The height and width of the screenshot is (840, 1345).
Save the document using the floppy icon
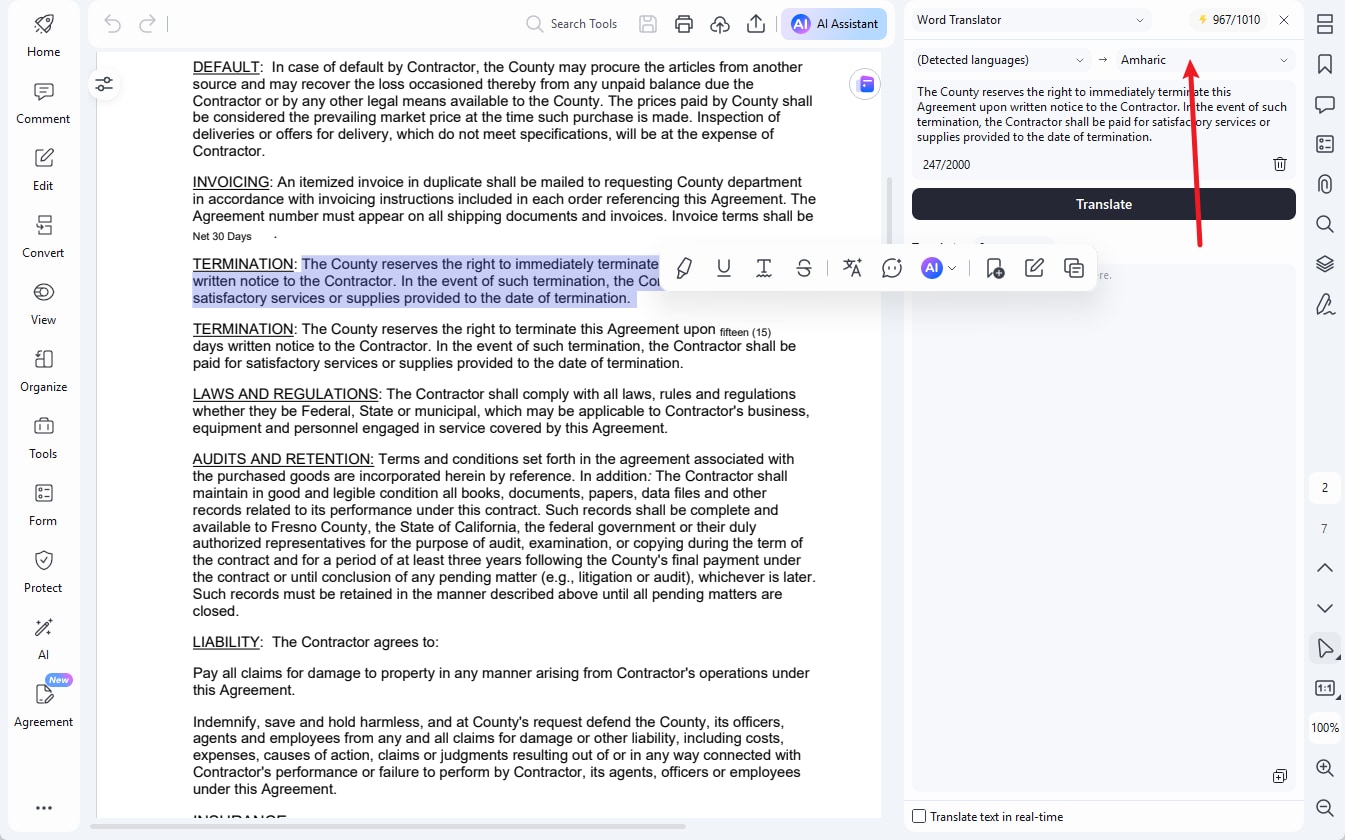pyautogui.click(x=648, y=24)
